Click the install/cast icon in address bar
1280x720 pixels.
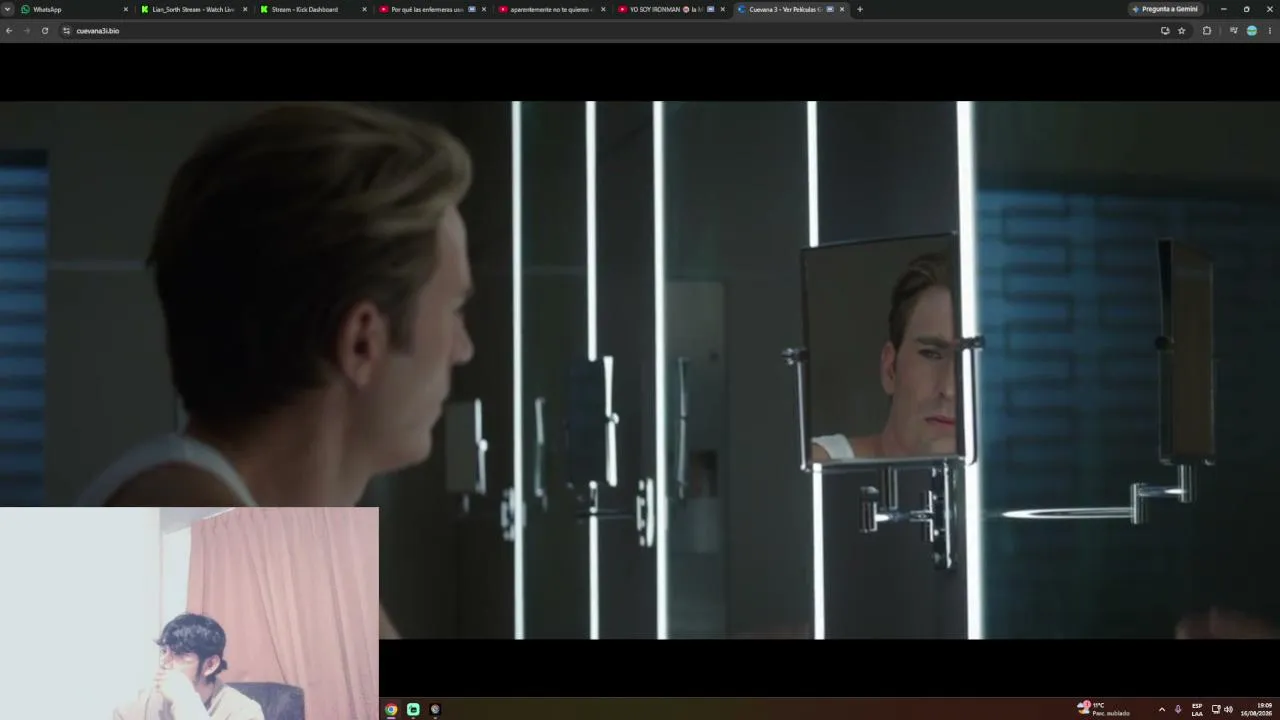(x=1165, y=31)
